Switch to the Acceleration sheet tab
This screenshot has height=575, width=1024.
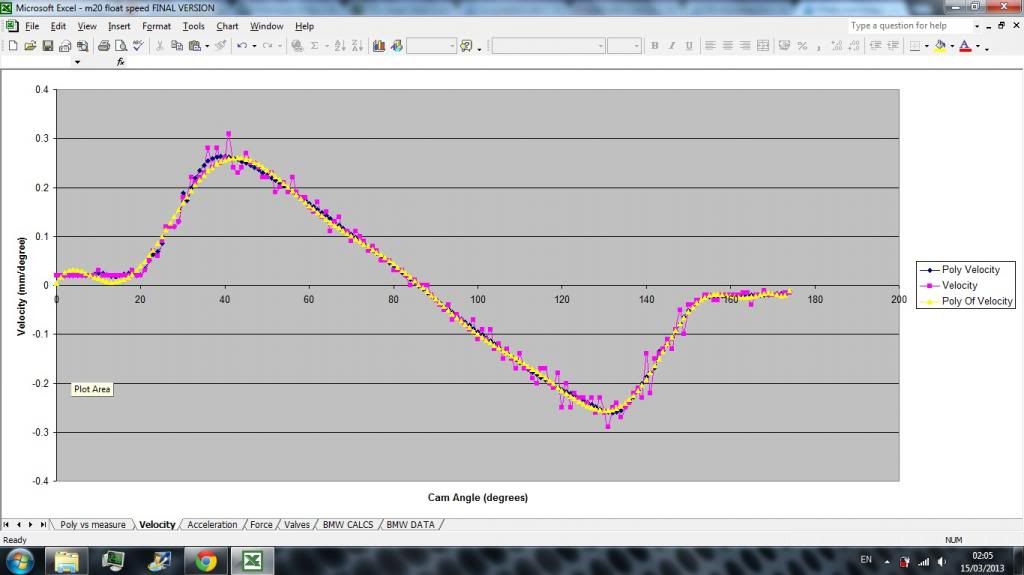click(x=212, y=524)
